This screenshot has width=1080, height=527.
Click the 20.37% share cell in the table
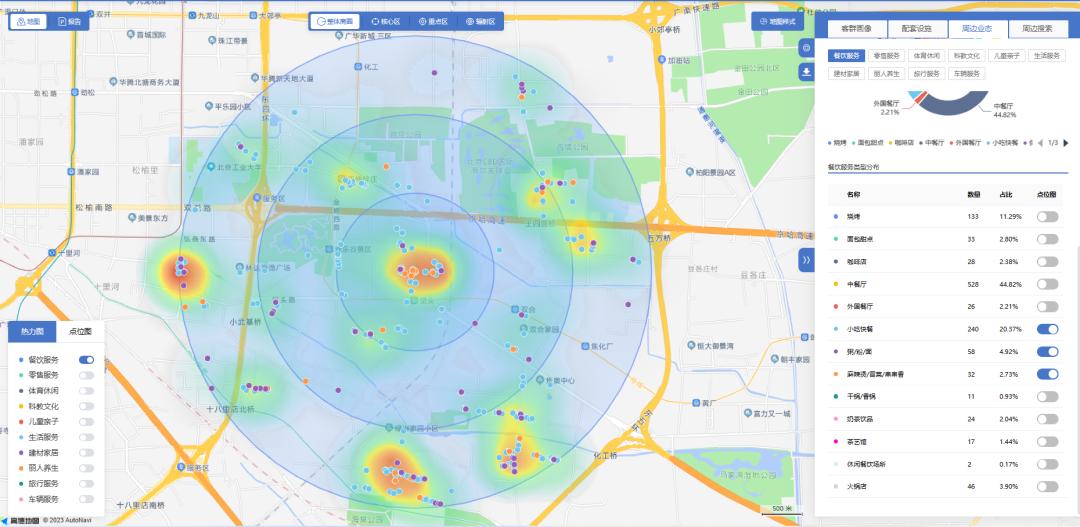pyautogui.click(x=1010, y=329)
